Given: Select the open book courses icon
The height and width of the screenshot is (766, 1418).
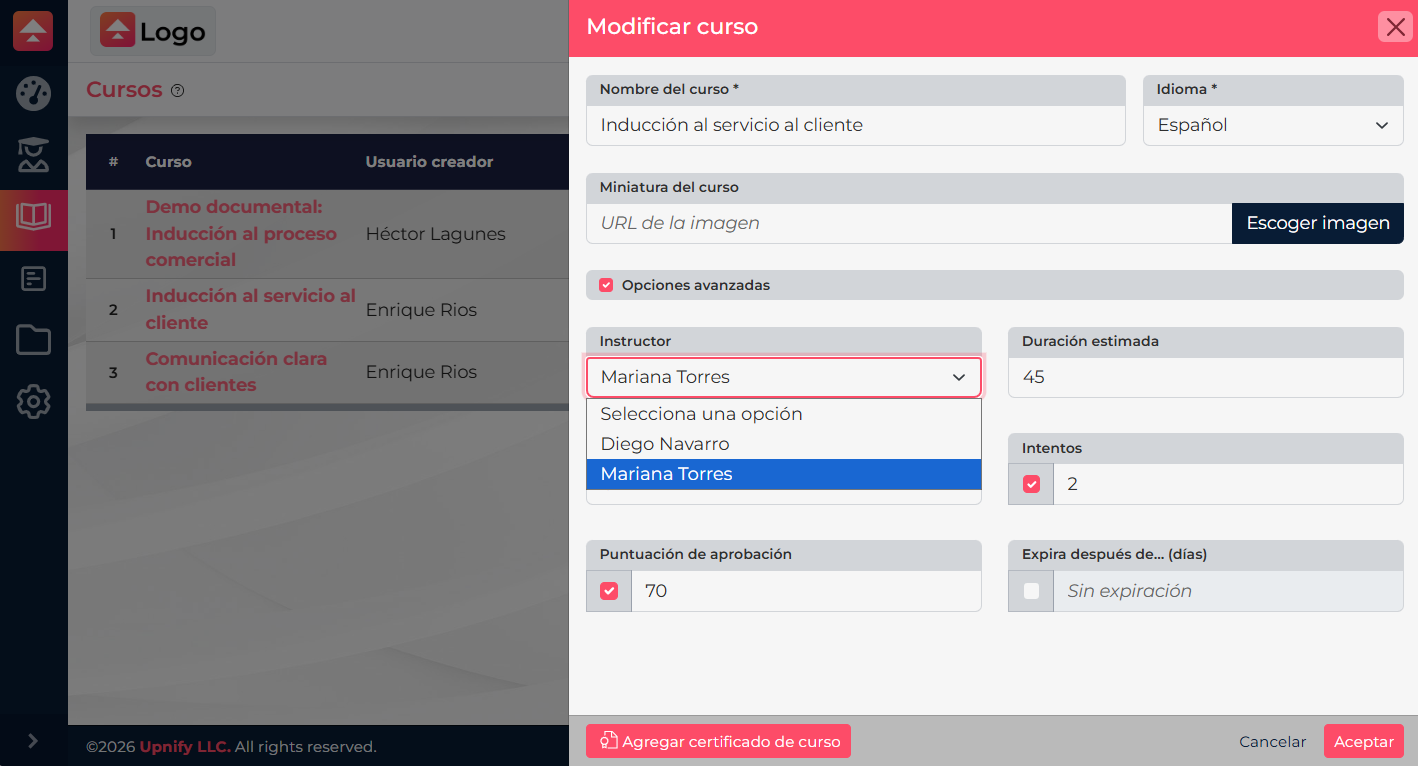Looking at the screenshot, I should (34, 218).
